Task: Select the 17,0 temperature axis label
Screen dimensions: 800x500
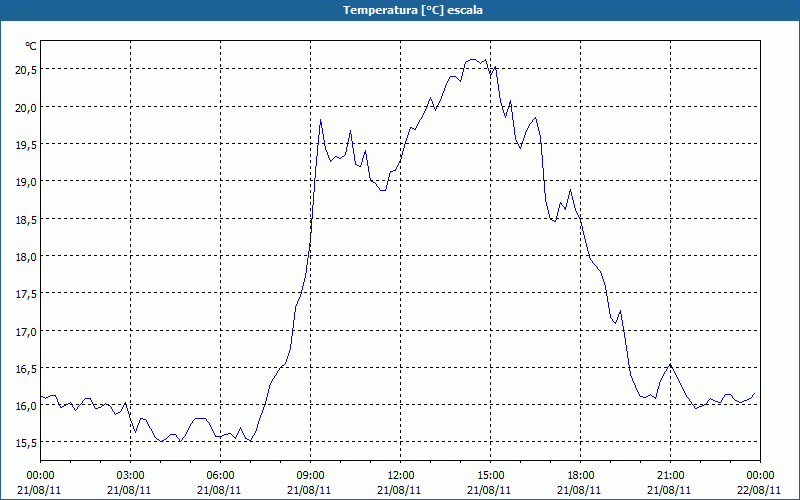Action: pyautogui.click(x=26, y=332)
